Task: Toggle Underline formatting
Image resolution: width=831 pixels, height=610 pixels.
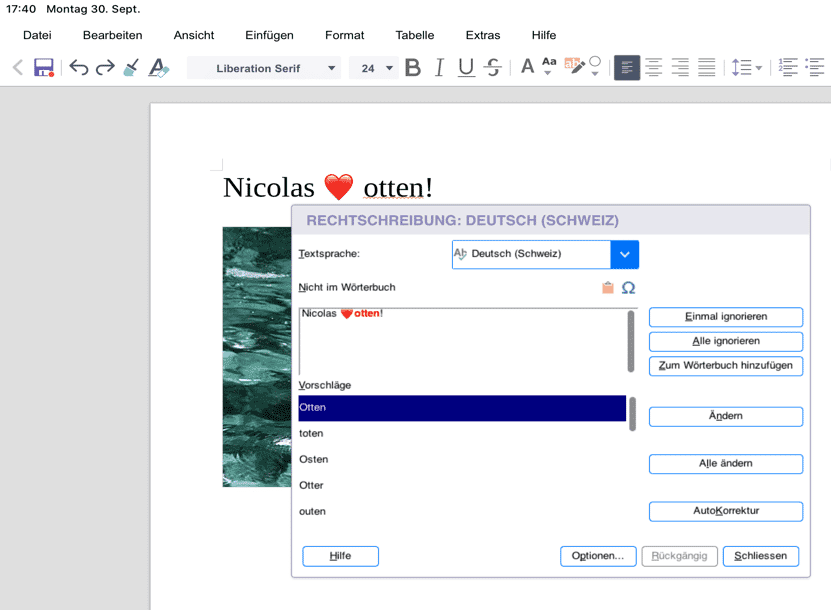Action: pyautogui.click(x=465, y=68)
